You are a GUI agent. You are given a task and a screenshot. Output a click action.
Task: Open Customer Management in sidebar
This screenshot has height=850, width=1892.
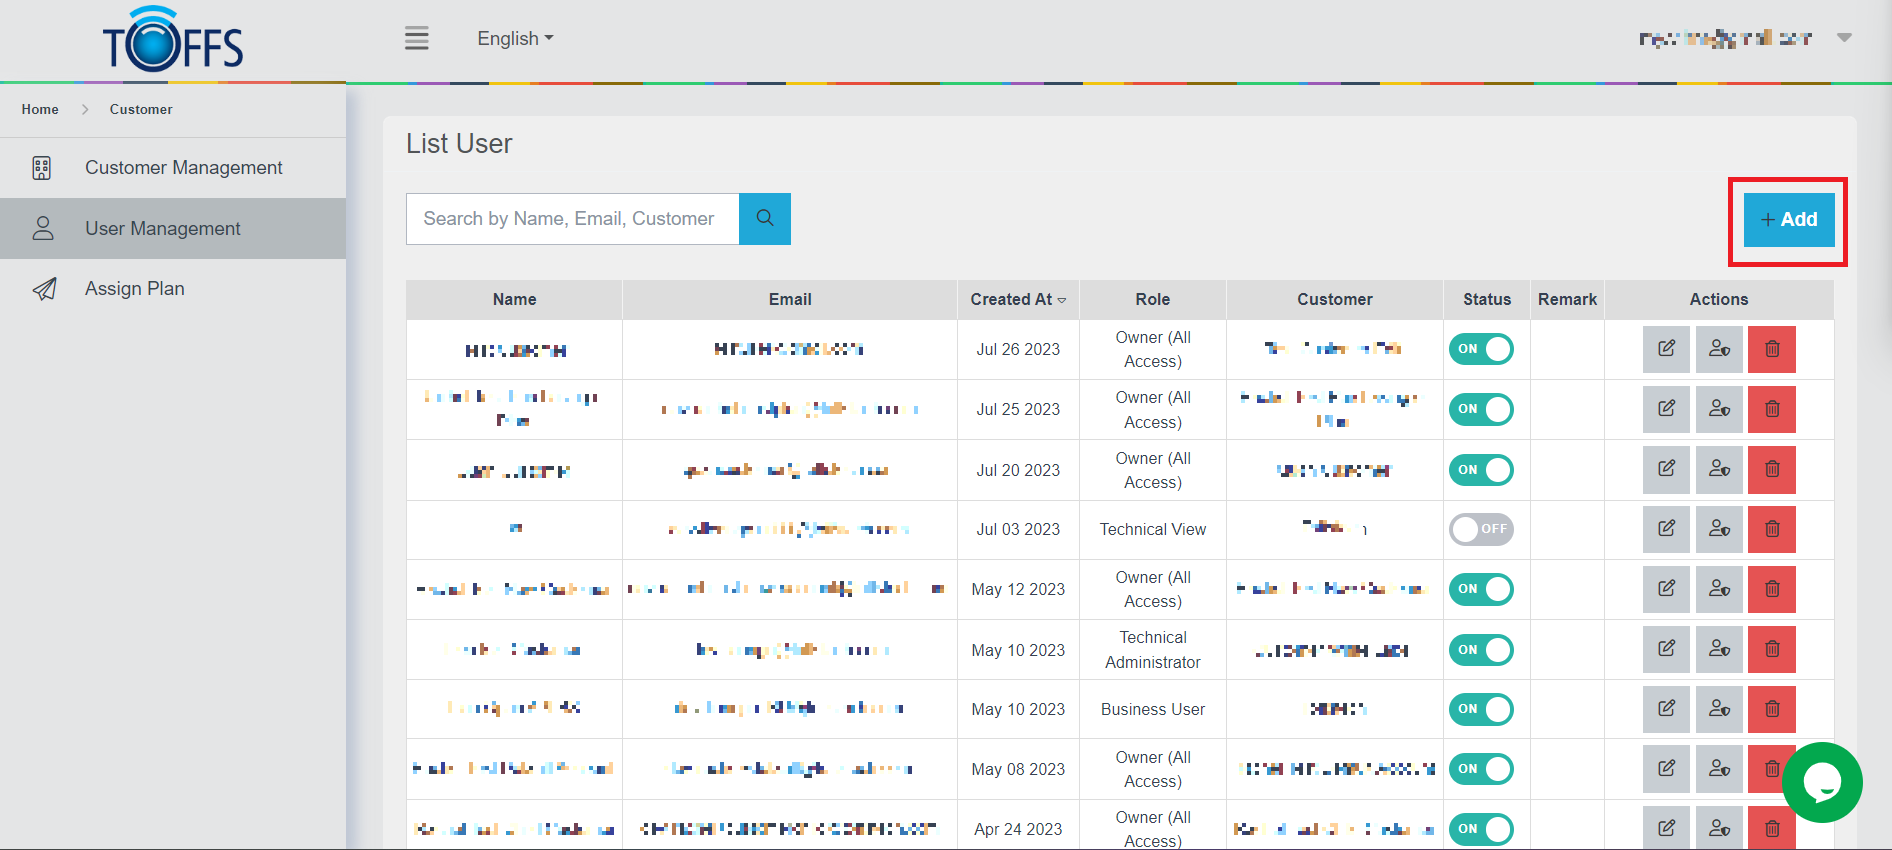[x=183, y=168]
